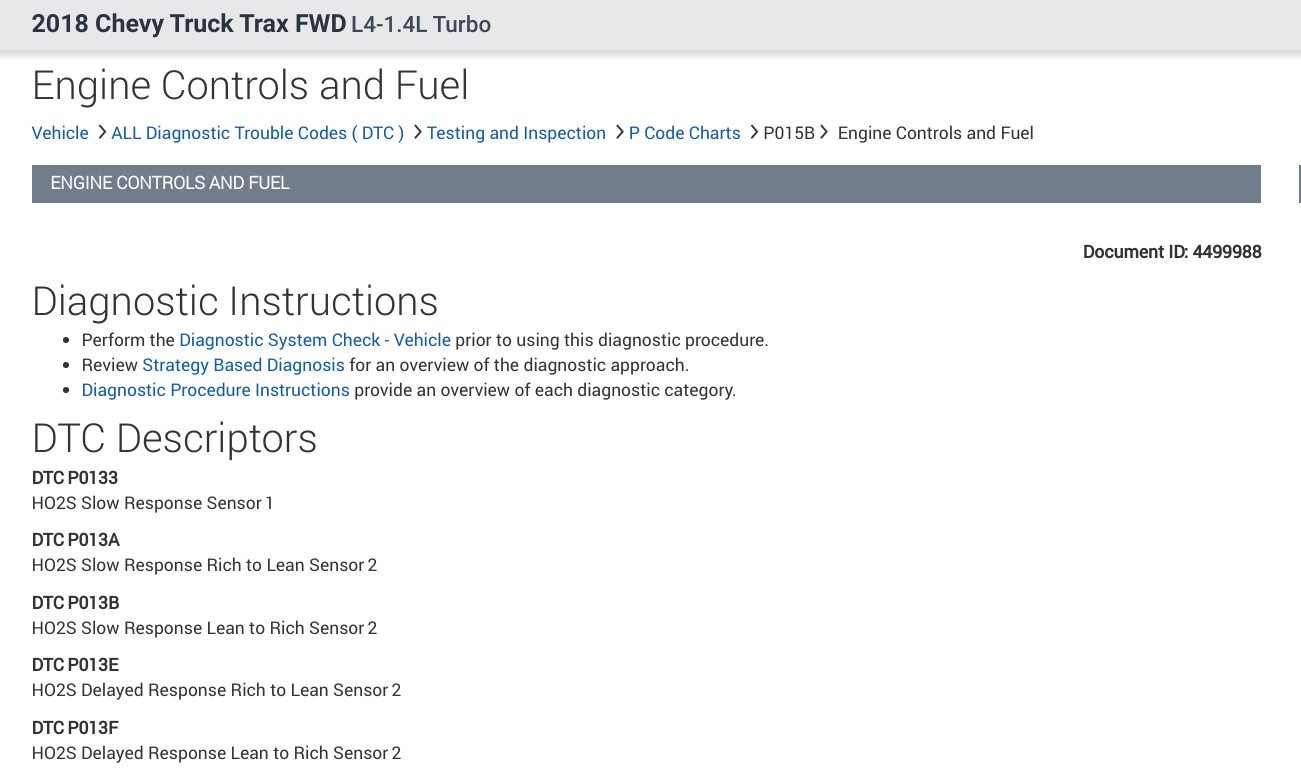The width and height of the screenshot is (1301, 778).
Task: Navigate to Testing and Inspection breadcrumb
Action: [516, 133]
